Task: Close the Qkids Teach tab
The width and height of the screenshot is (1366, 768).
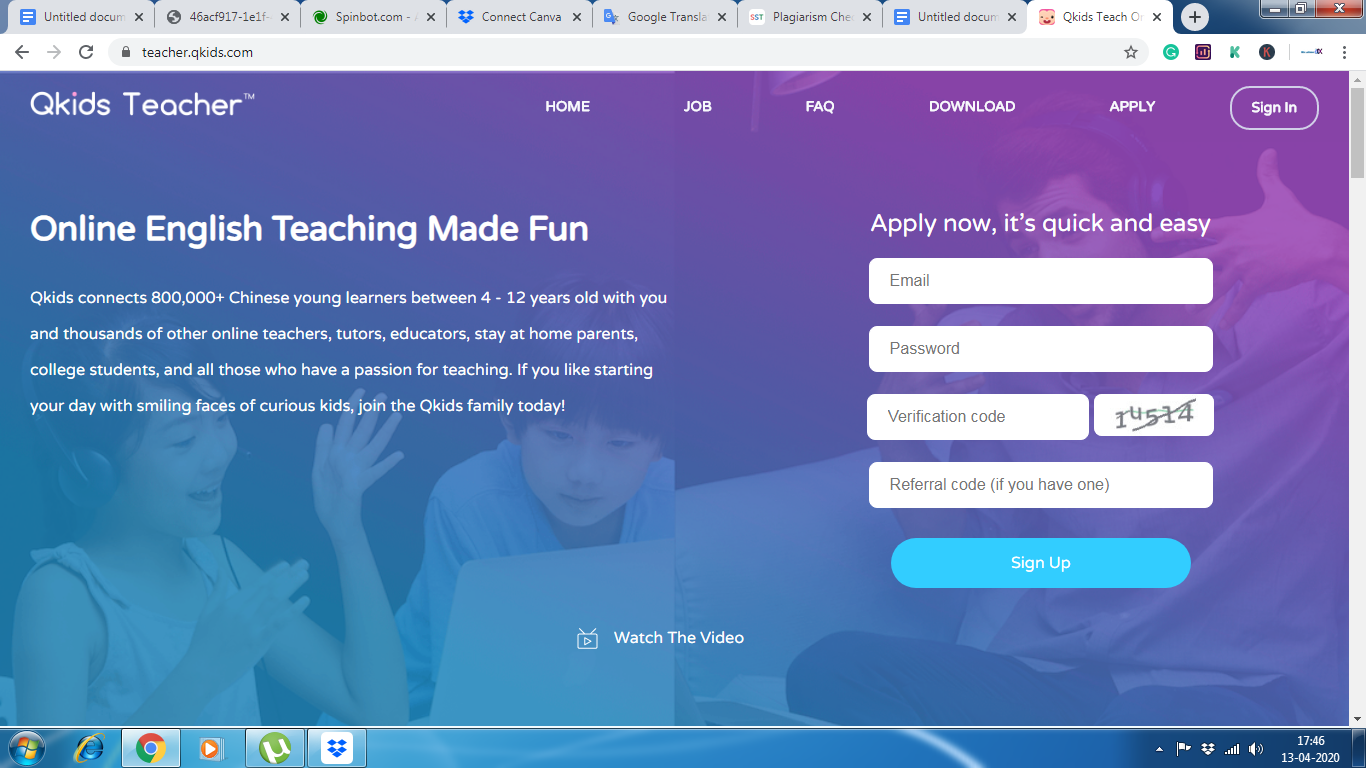Action: tap(1157, 17)
